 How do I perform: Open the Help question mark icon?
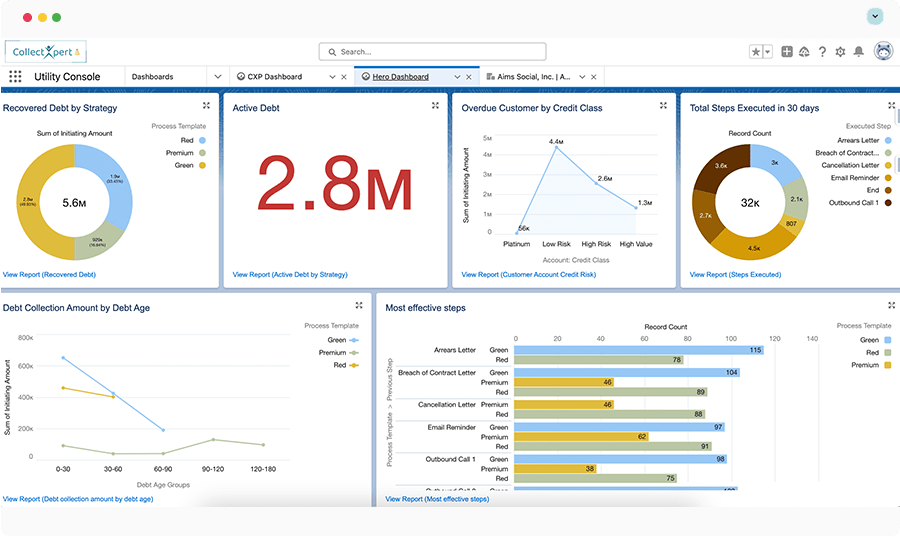pos(822,52)
